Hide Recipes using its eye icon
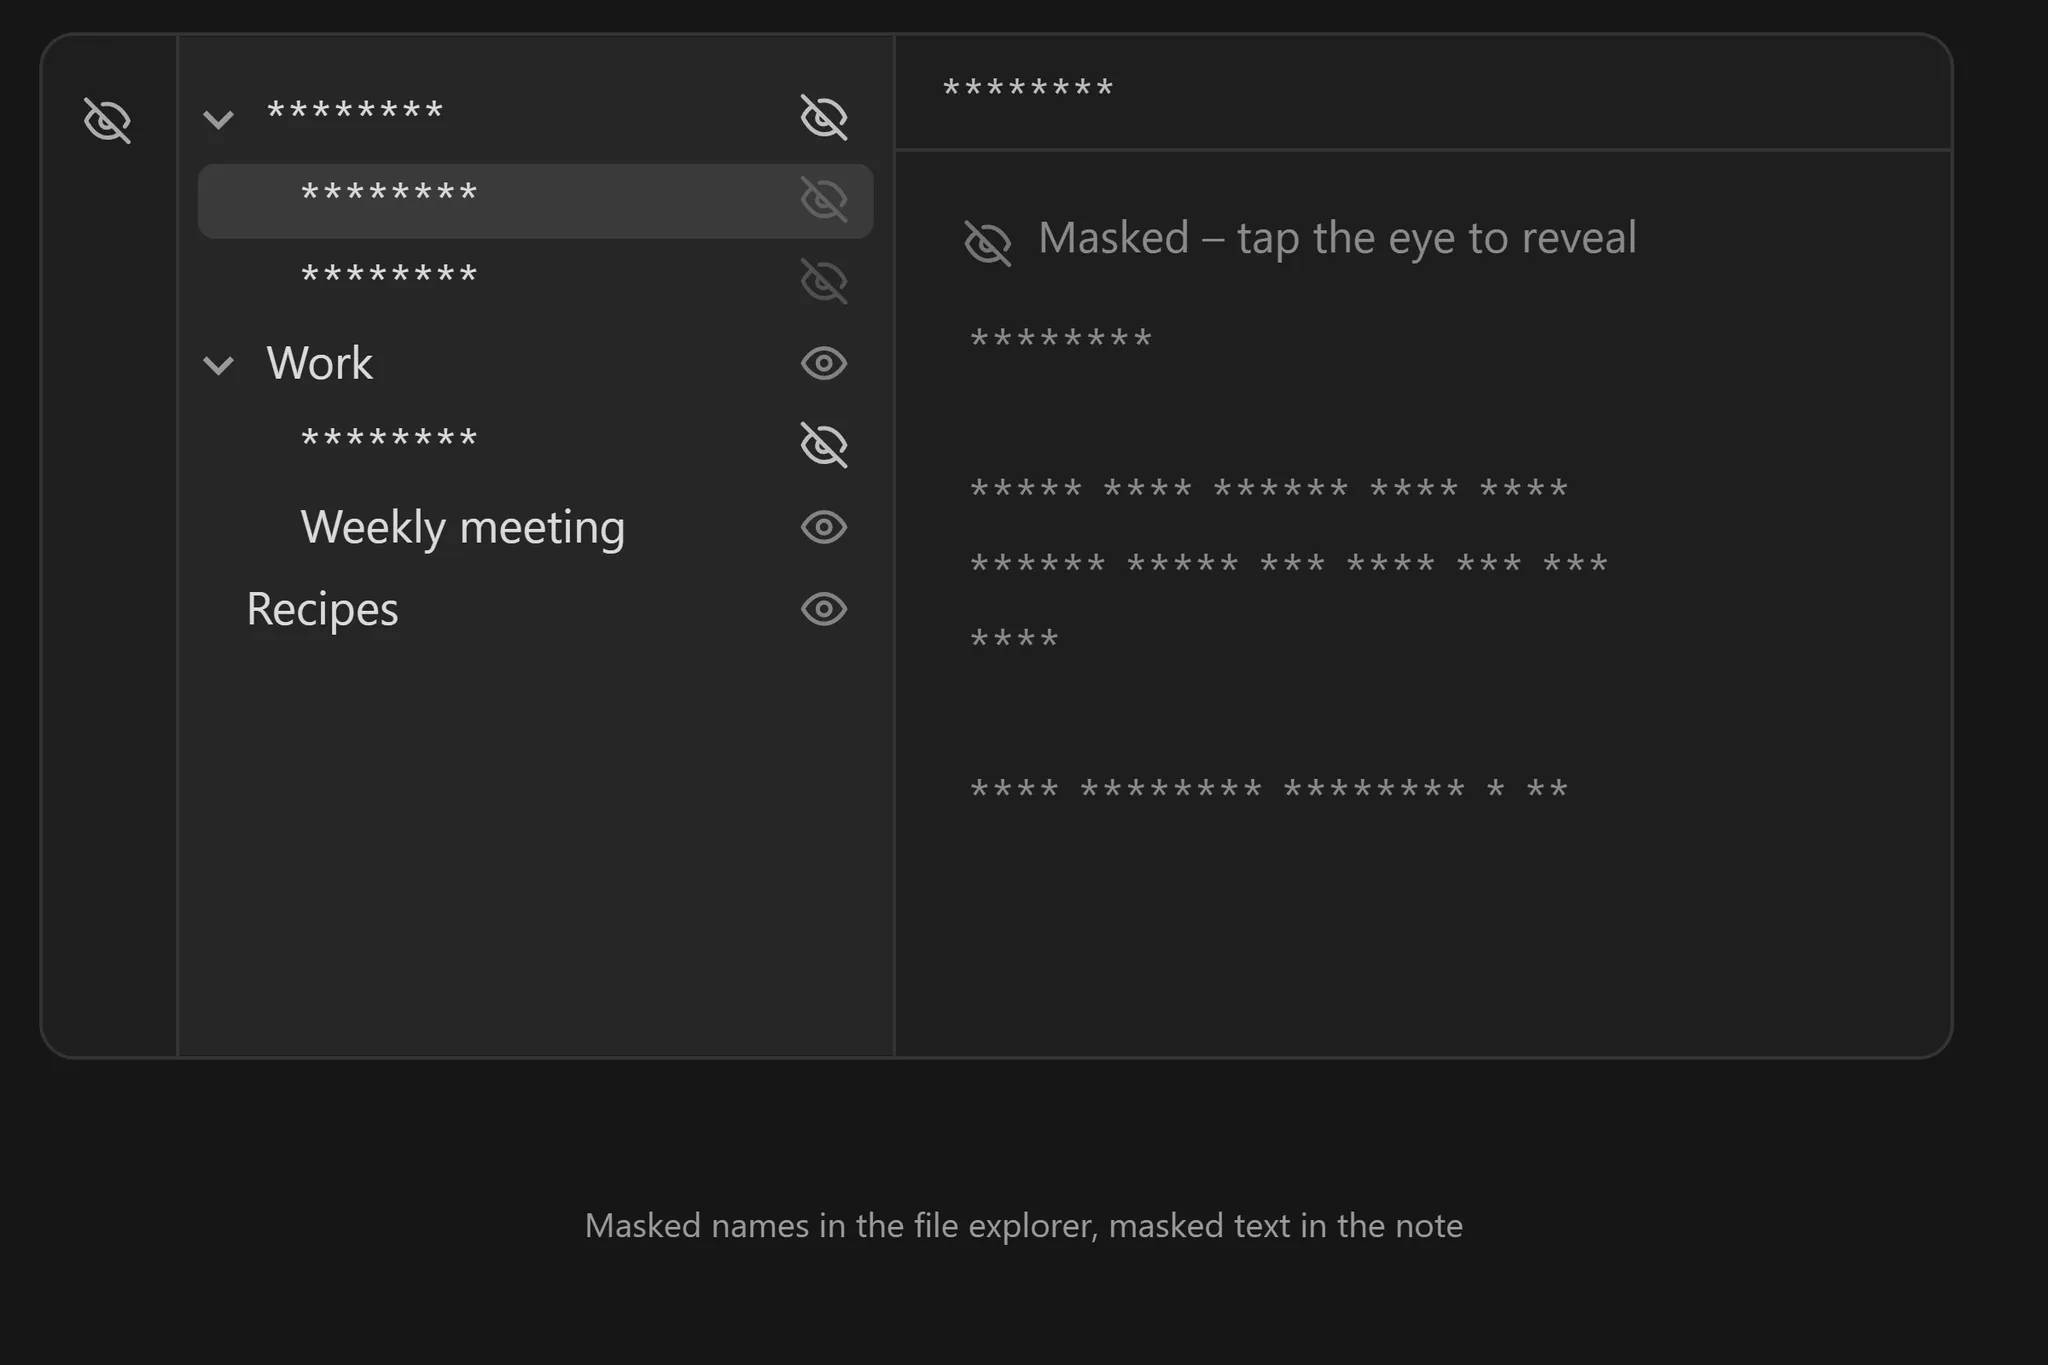 (824, 609)
